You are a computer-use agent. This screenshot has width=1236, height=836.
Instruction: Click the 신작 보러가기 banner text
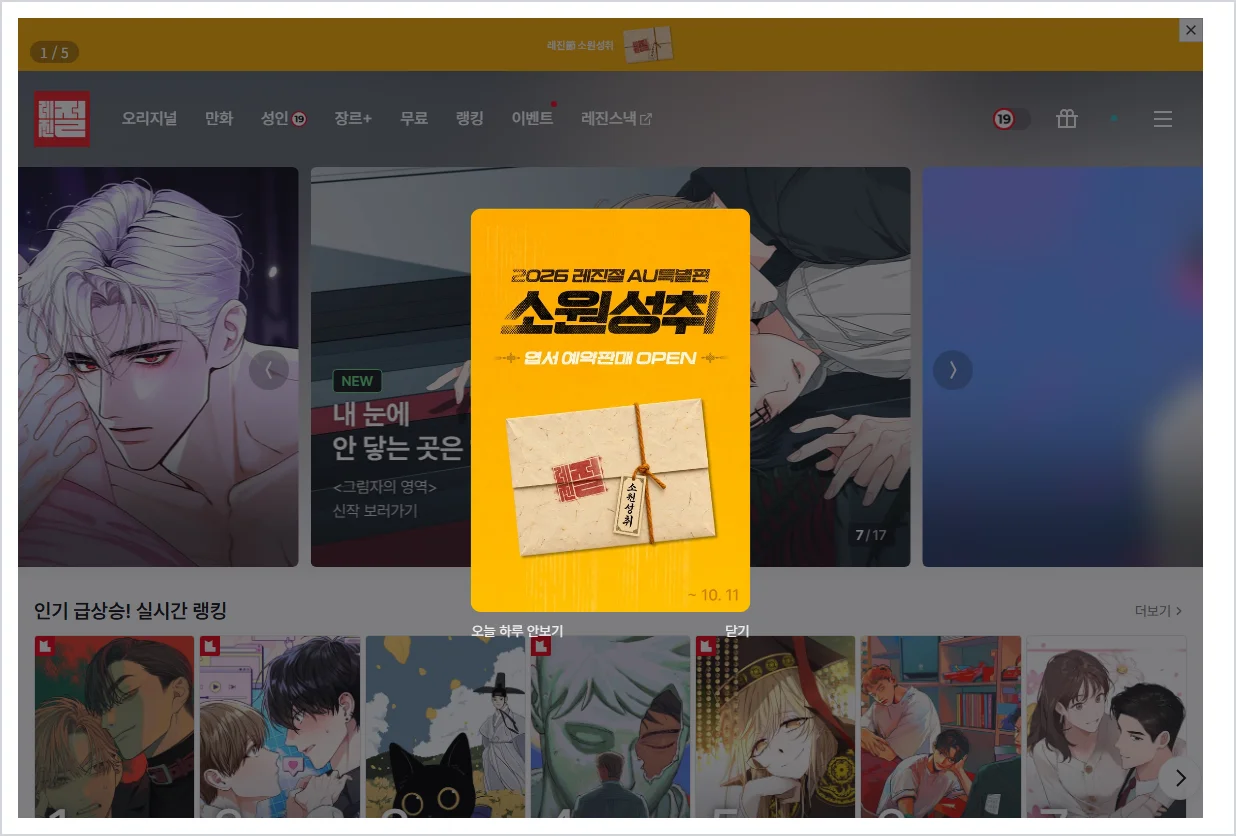pos(375,511)
